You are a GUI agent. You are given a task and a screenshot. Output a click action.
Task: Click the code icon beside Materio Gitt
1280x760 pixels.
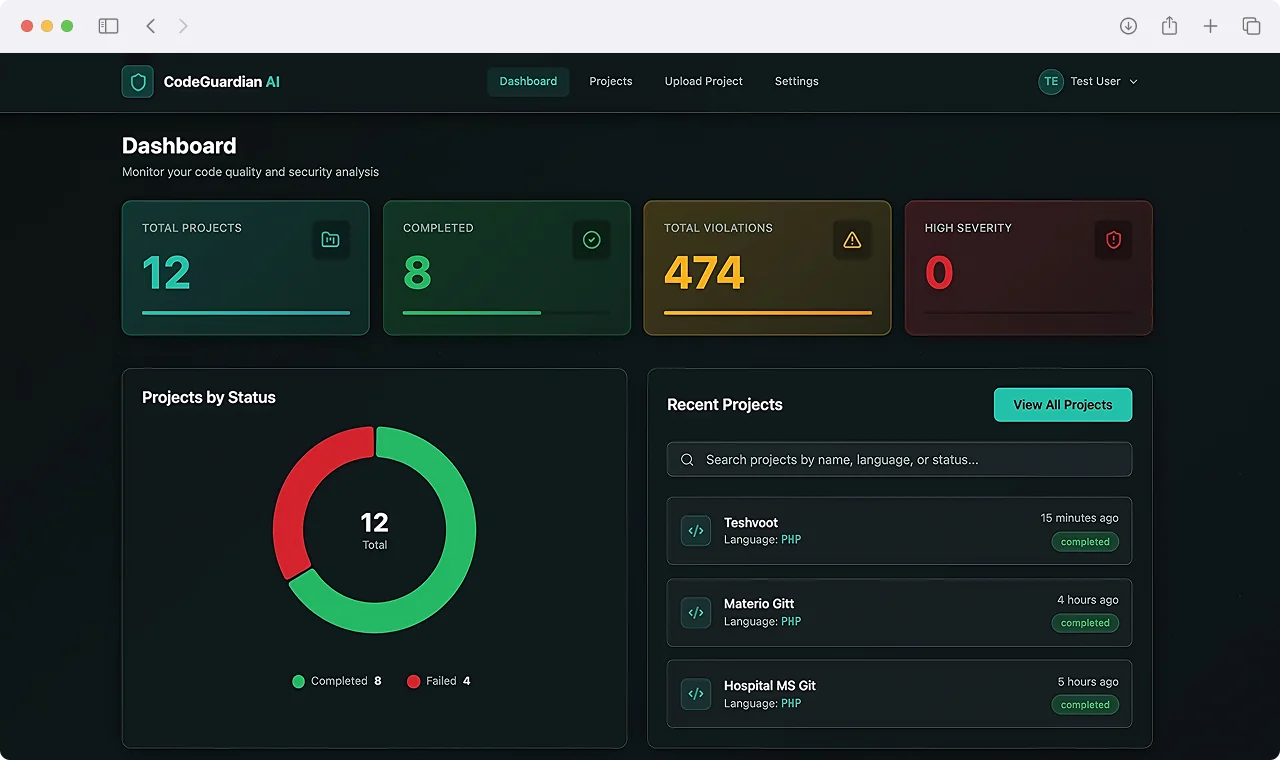(x=696, y=613)
